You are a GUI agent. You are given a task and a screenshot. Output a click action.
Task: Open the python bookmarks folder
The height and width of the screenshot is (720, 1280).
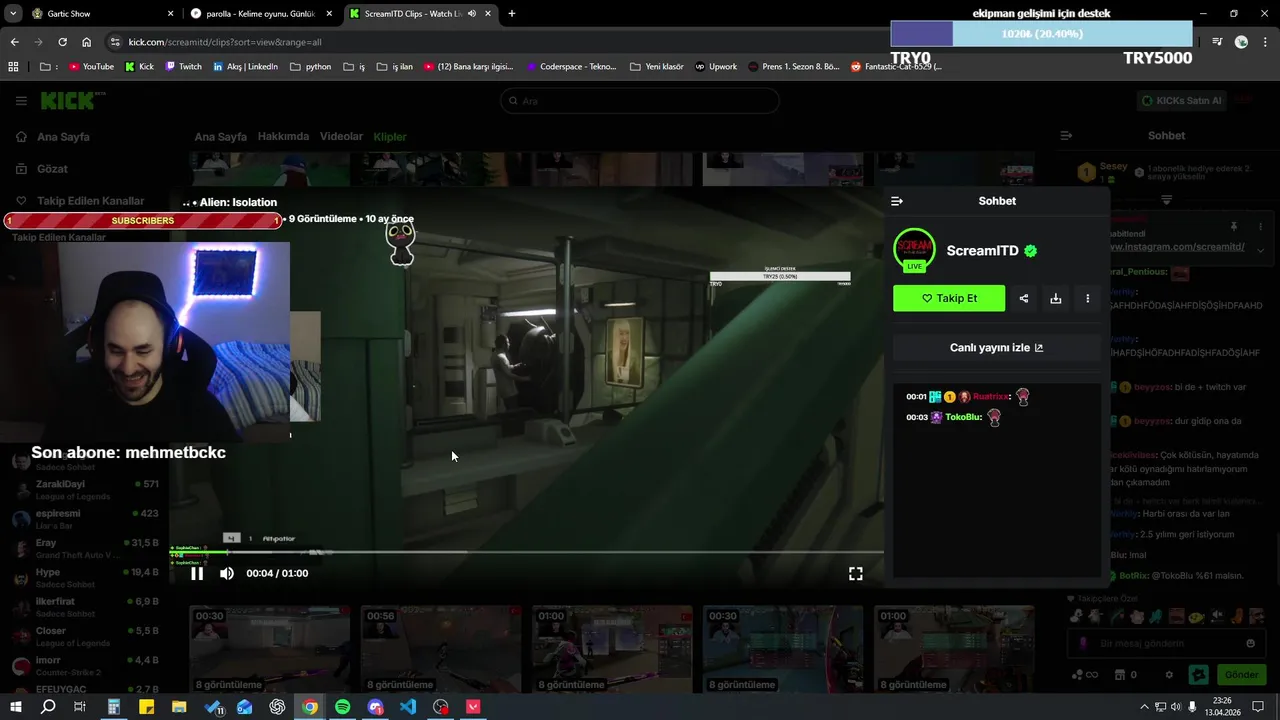click(311, 67)
